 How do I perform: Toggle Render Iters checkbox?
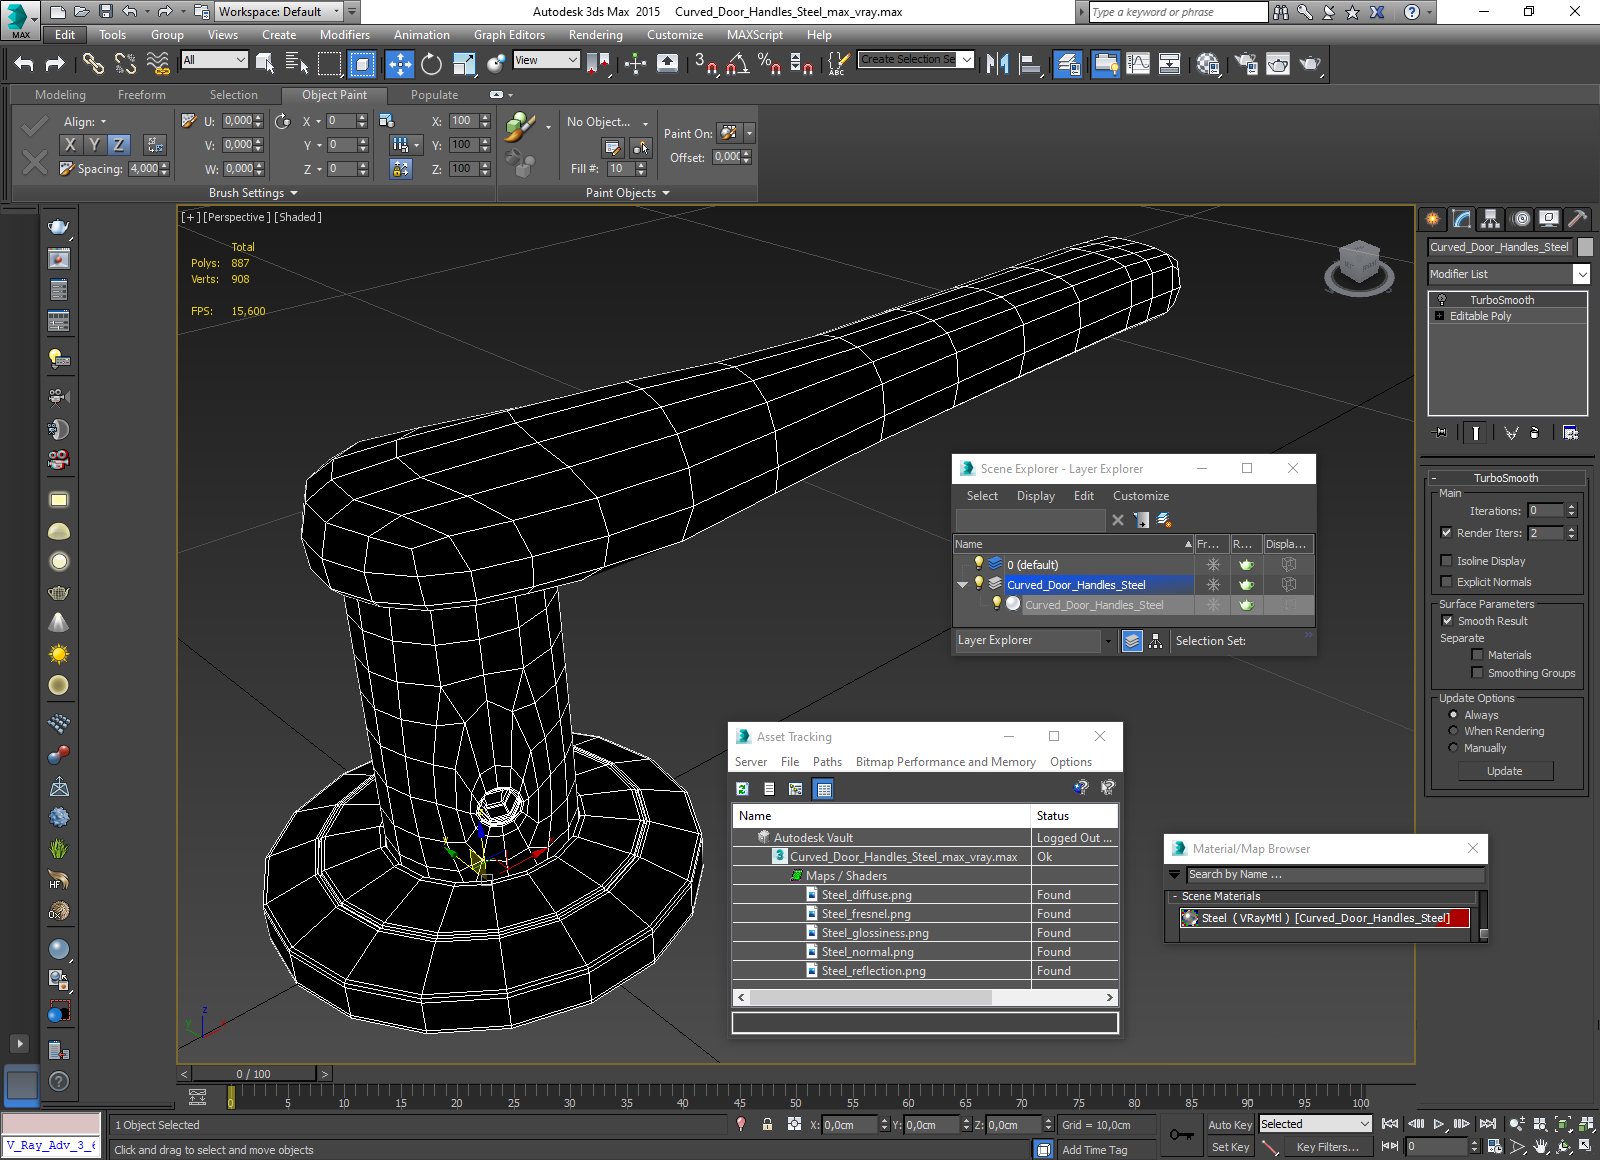click(x=1446, y=533)
